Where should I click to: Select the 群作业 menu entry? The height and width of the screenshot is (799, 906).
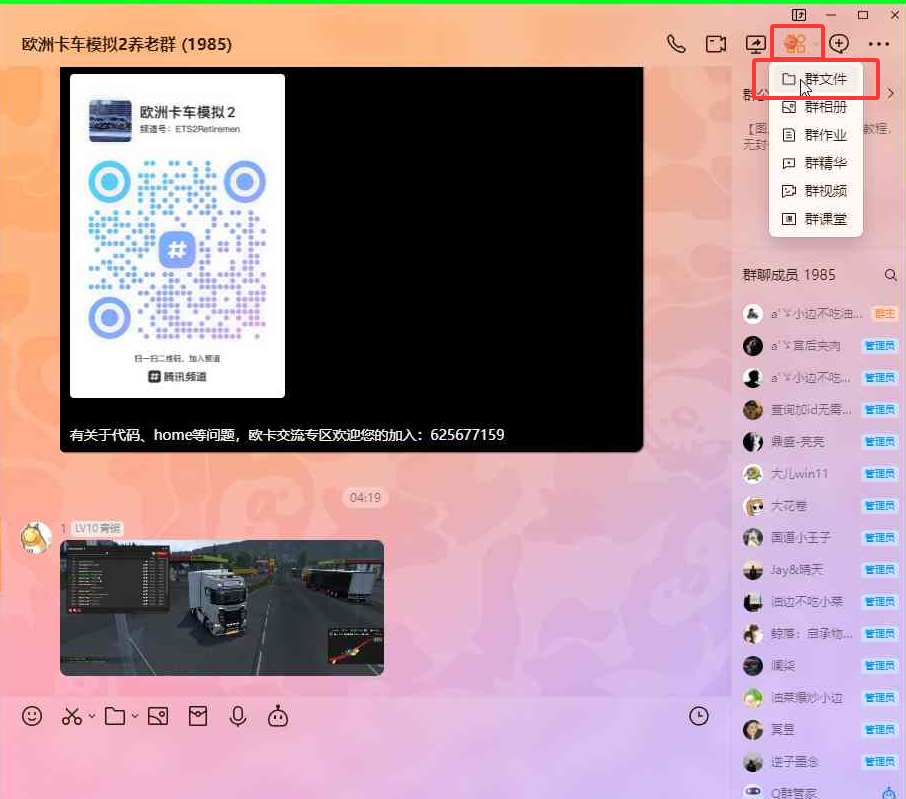(x=815, y=135)
